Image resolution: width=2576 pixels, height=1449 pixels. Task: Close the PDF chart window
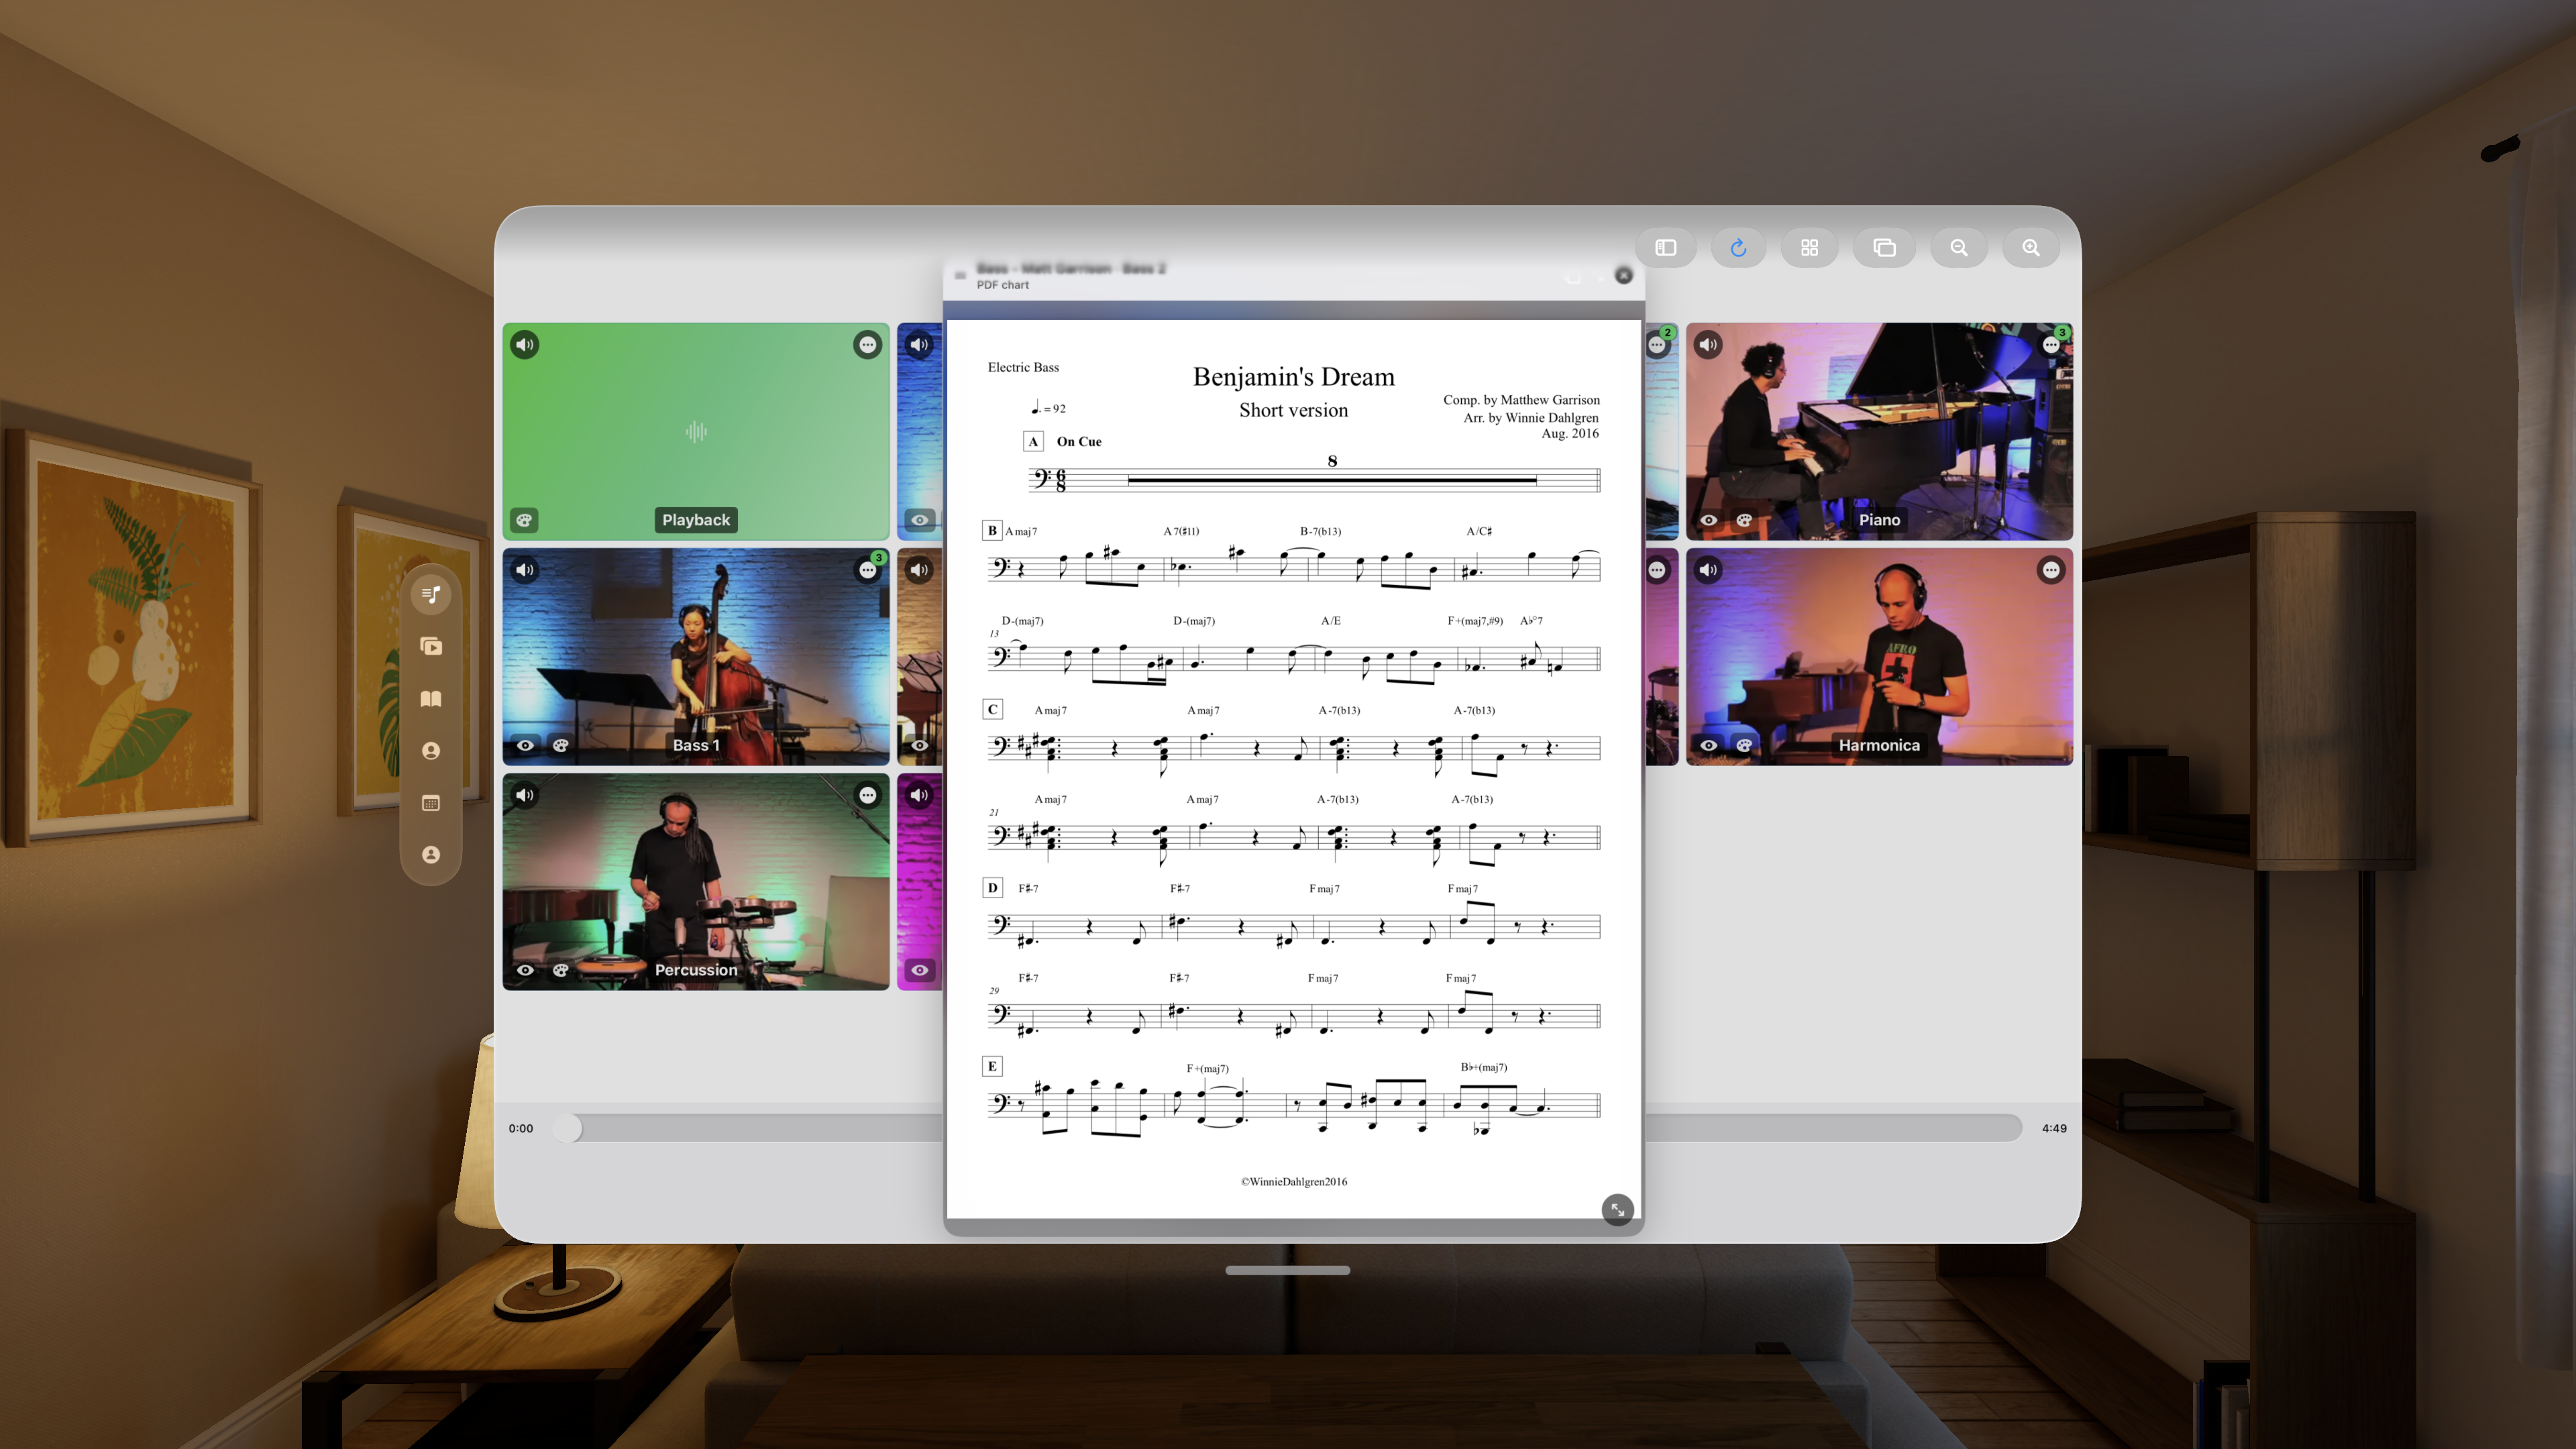[1624, 275]
